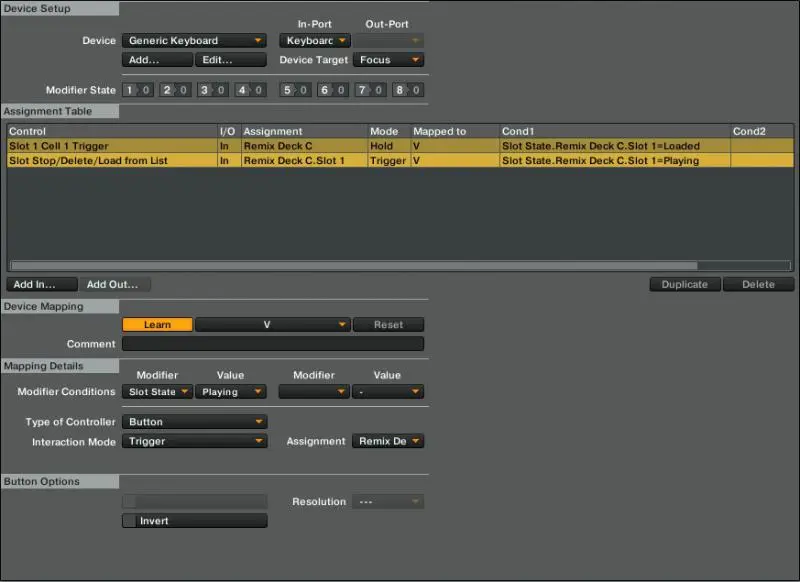Delete the selected assignment
This screenshot has height=582, width=800.
click(x=758, y=284)
